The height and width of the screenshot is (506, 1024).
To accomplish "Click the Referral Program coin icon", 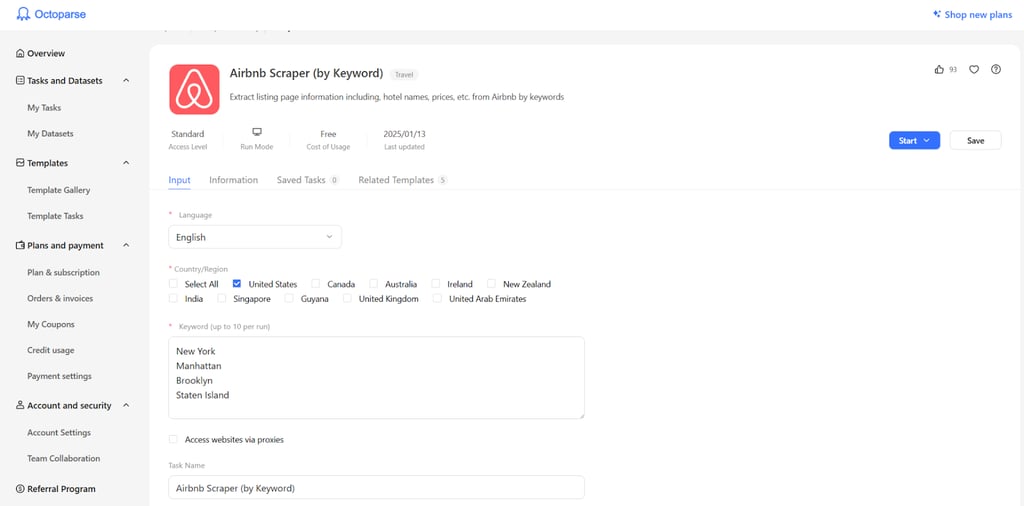I will coord(20,488).
